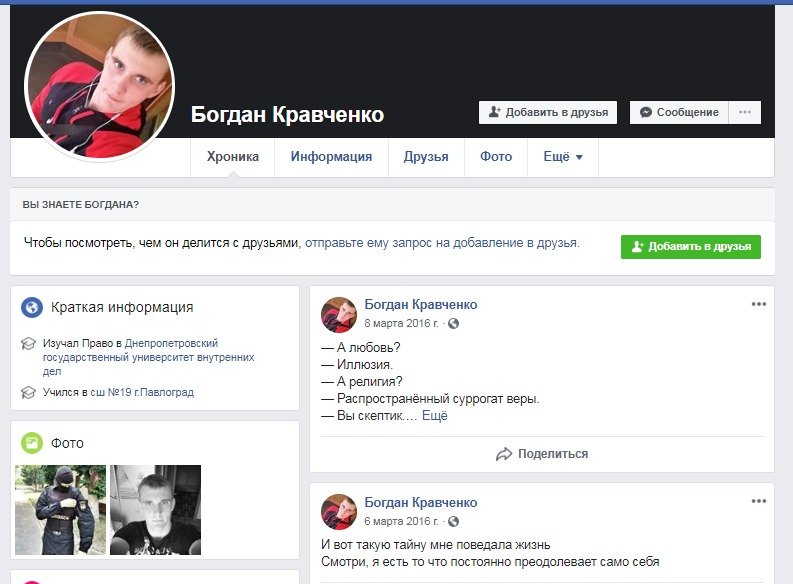Click the 'Поделиться' share icon
793x584 pixels.
coord(505,454)
